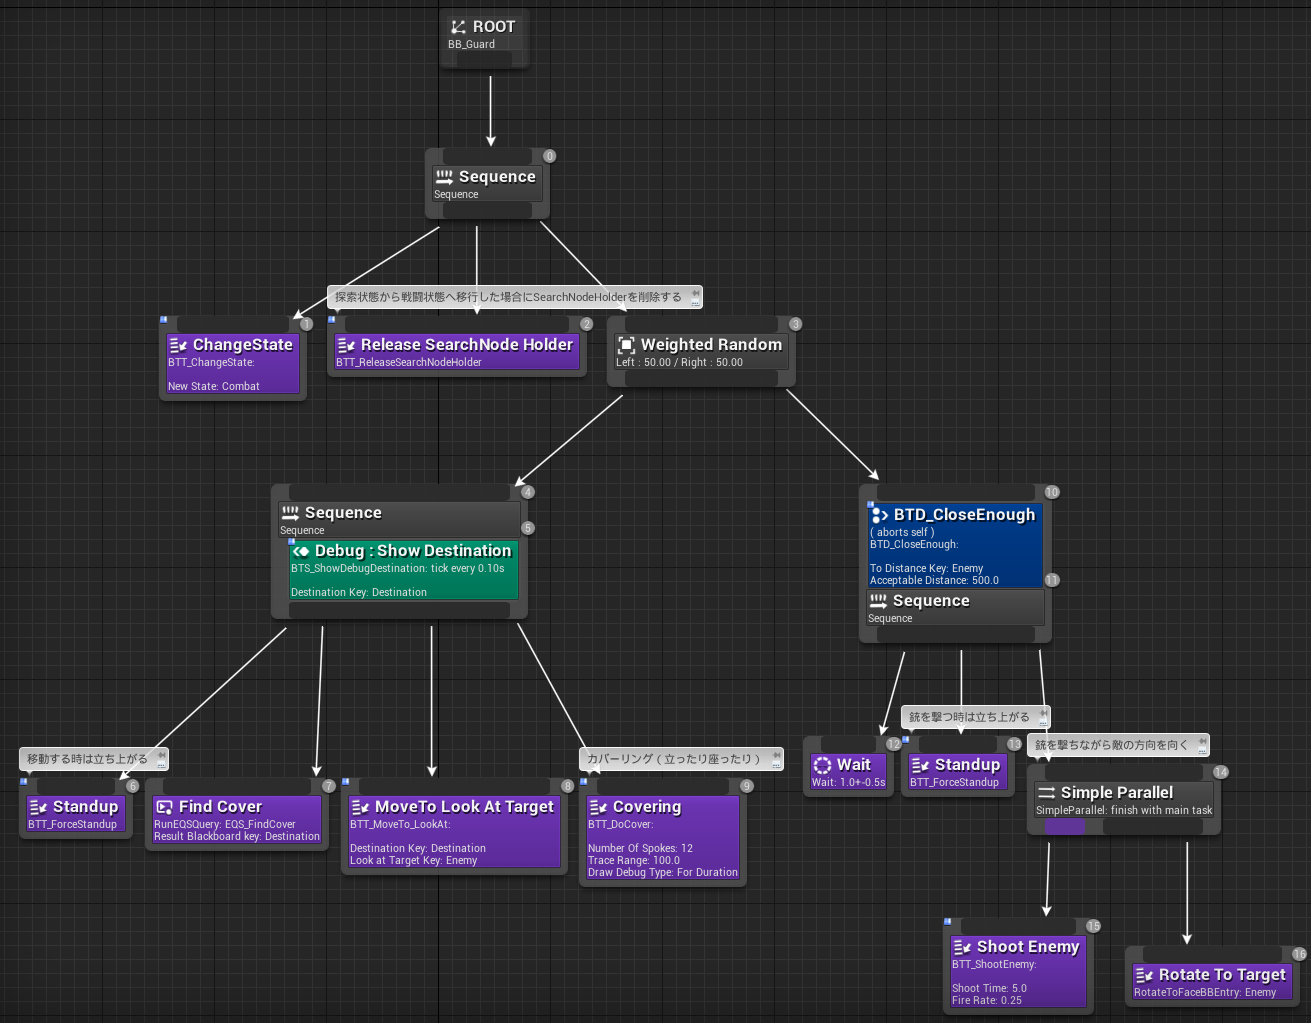The image size is (1311, 1023).
Task: Click the purple progress bar under Simple Parallel
Action: pos(1065,826)
